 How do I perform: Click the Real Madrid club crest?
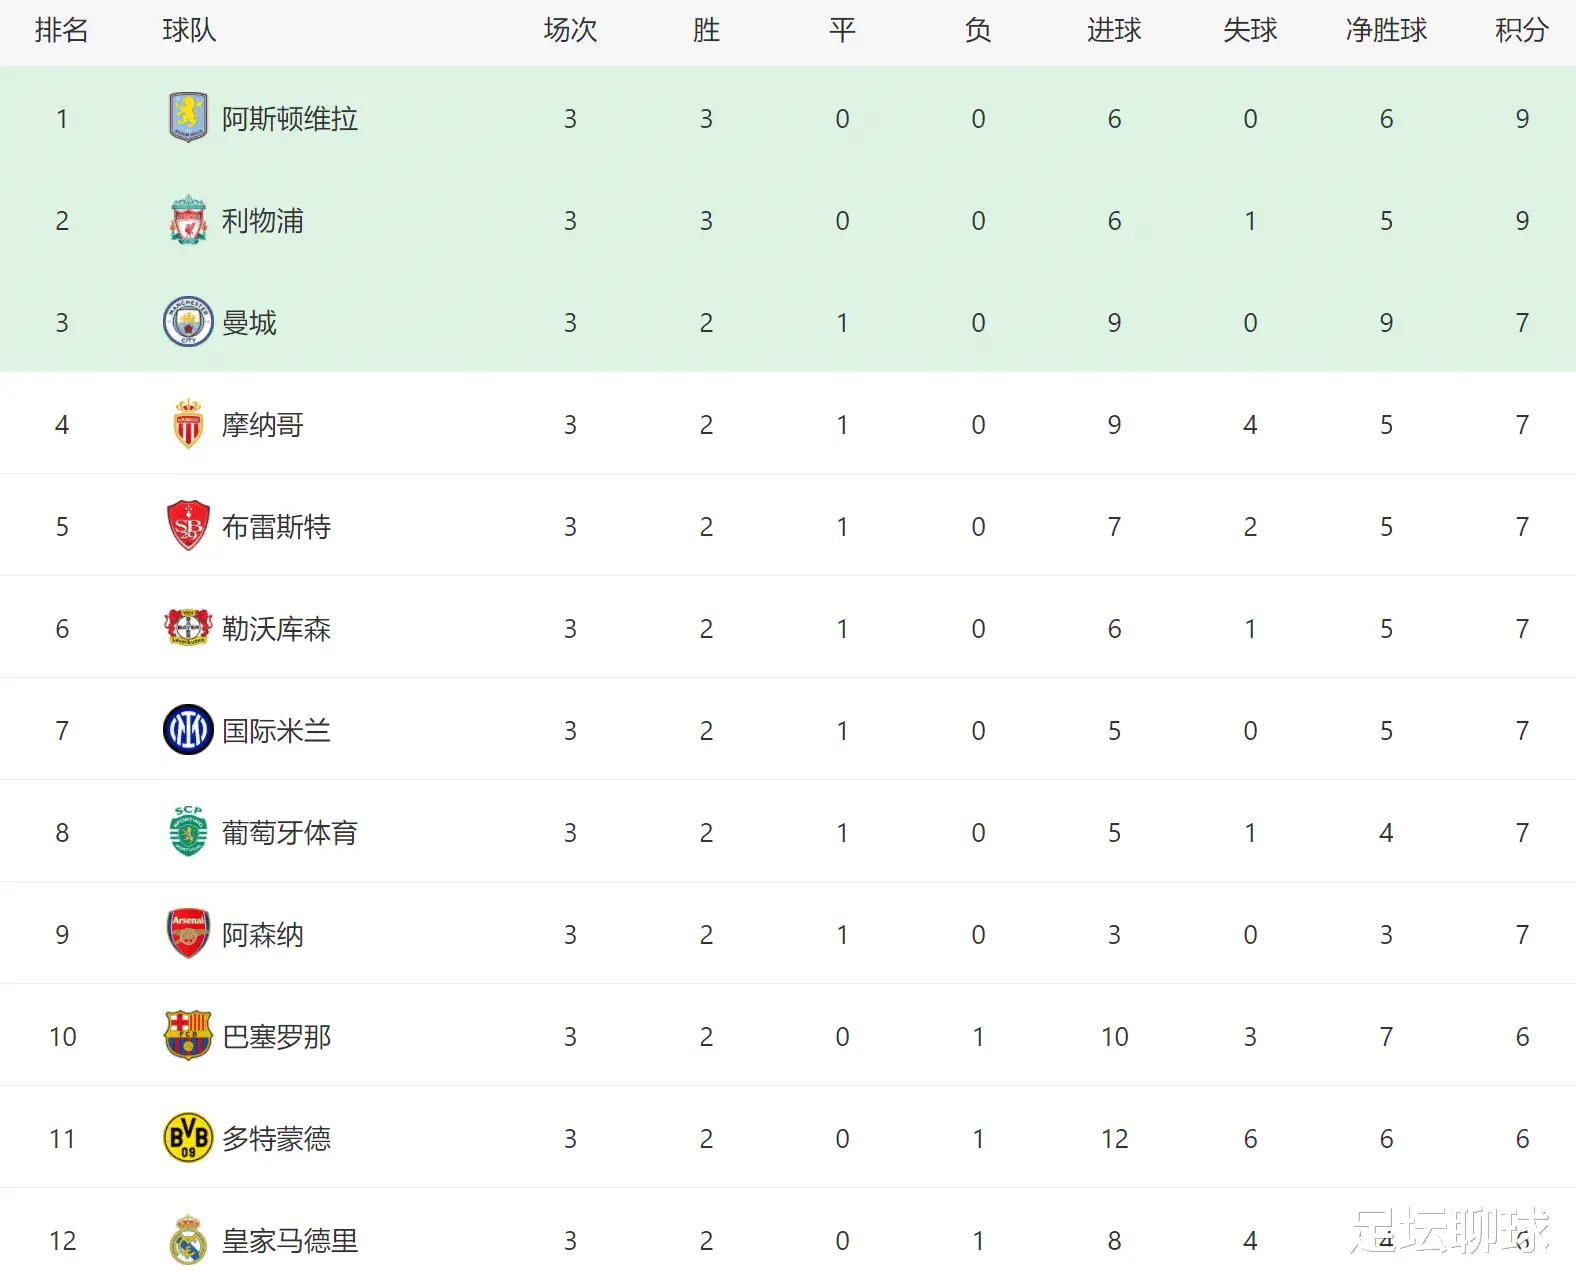coord(188,1240)
